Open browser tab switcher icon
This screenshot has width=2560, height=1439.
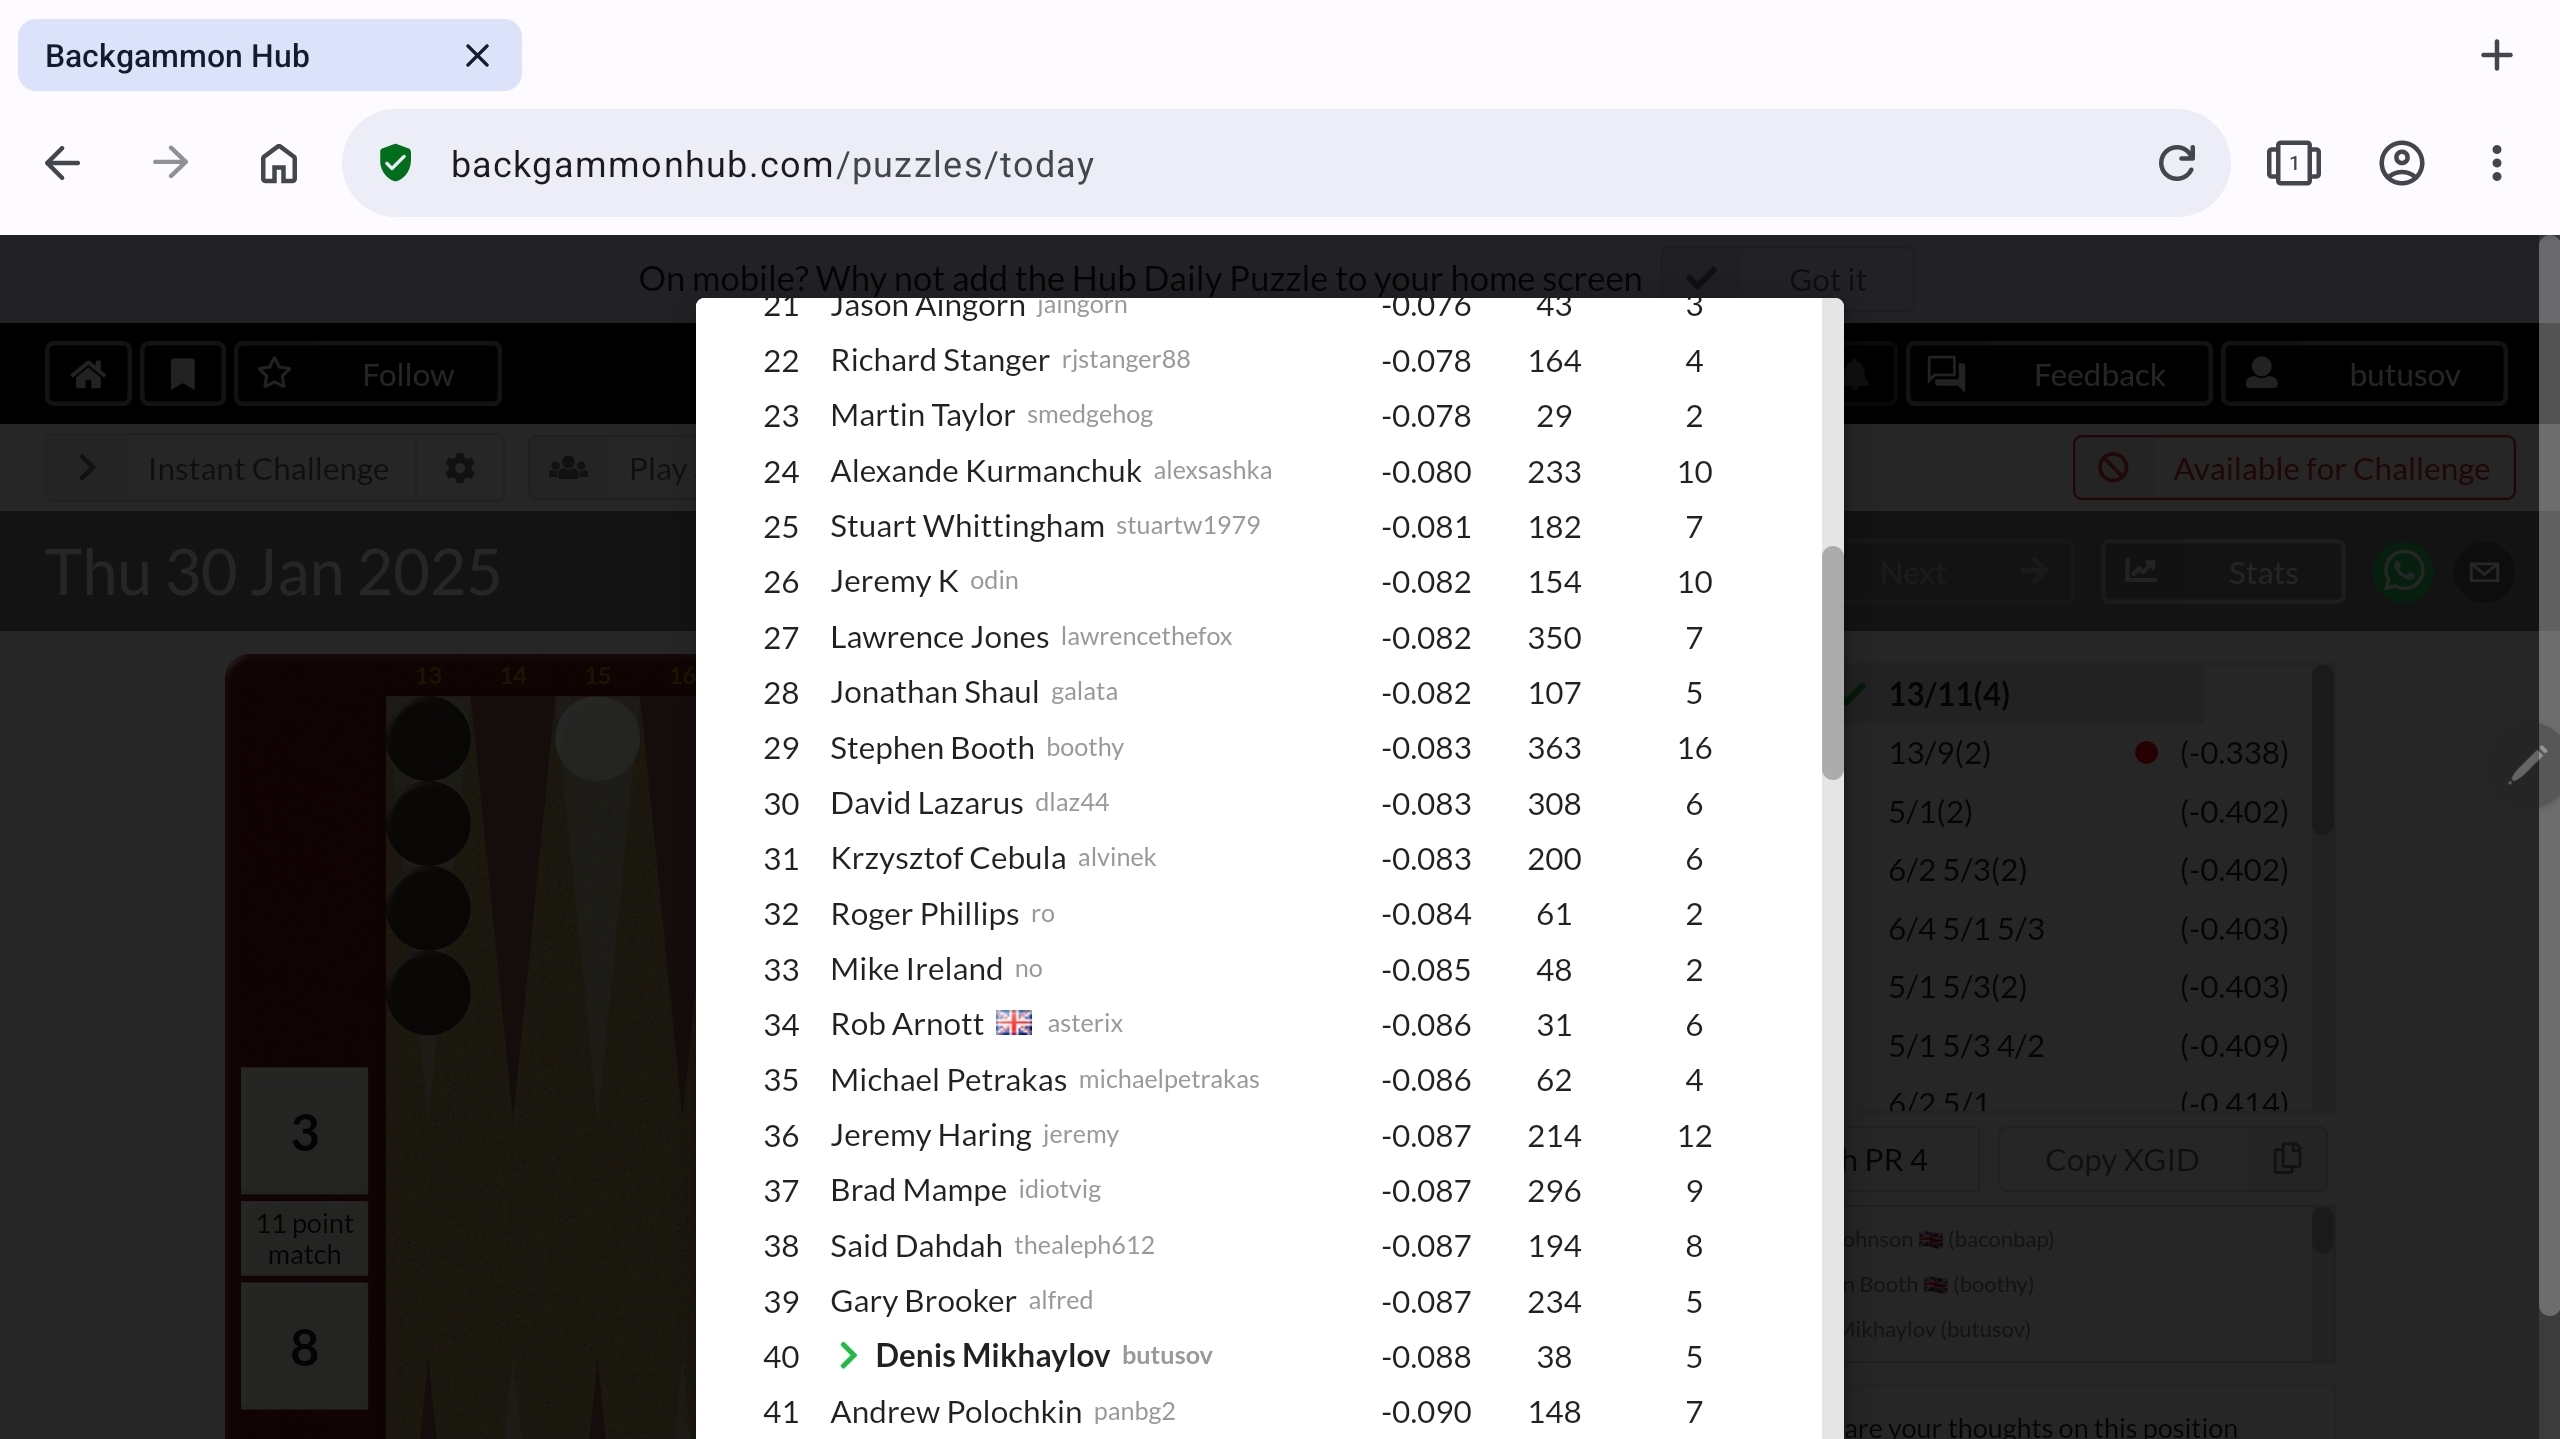pyautogui.click(x=2293, y=163)
